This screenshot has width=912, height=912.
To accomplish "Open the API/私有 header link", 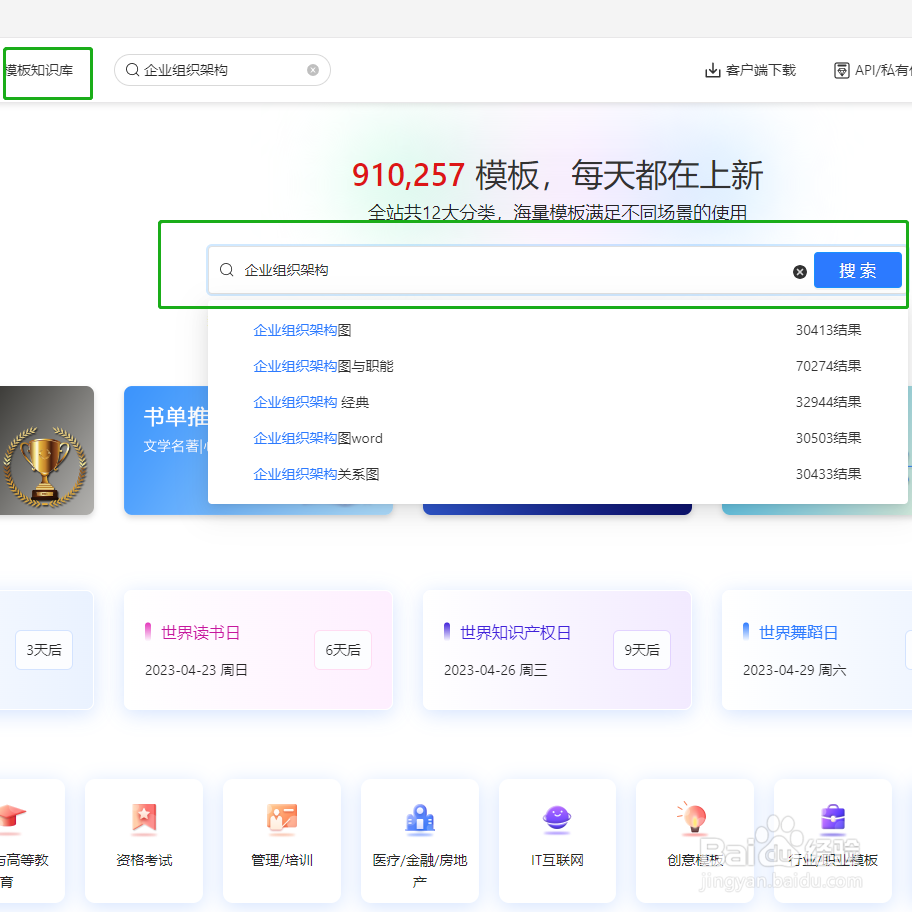I will pyautogui.click(x=883, y=70).
